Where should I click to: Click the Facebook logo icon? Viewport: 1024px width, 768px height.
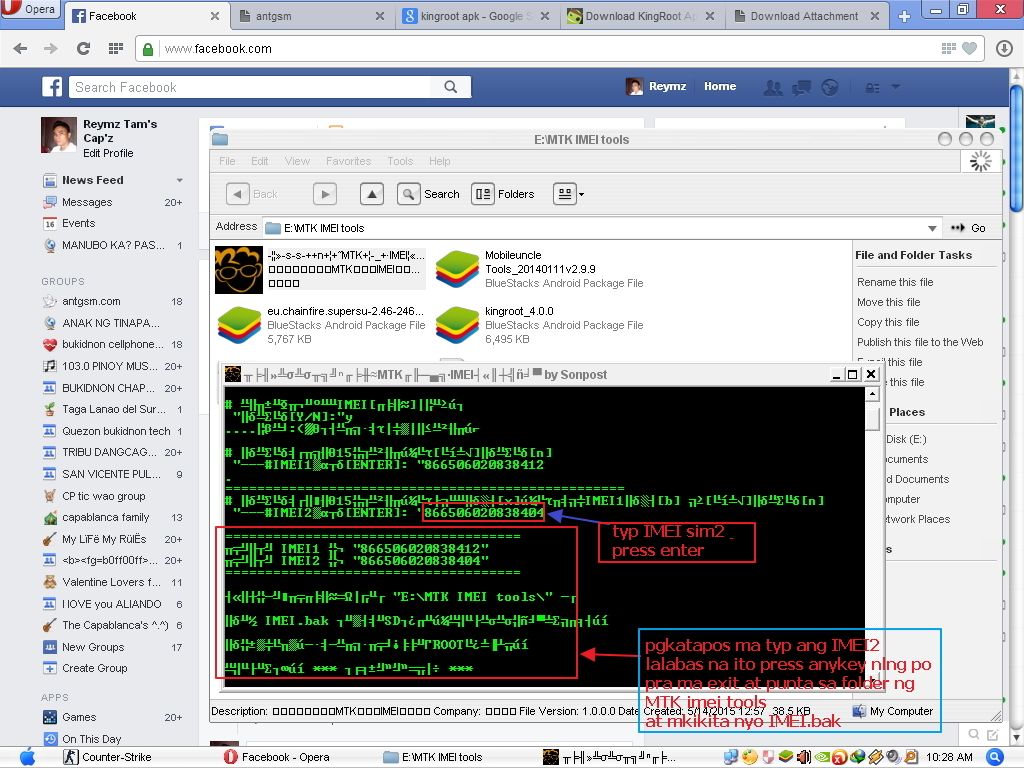click(x=52, y=87)
